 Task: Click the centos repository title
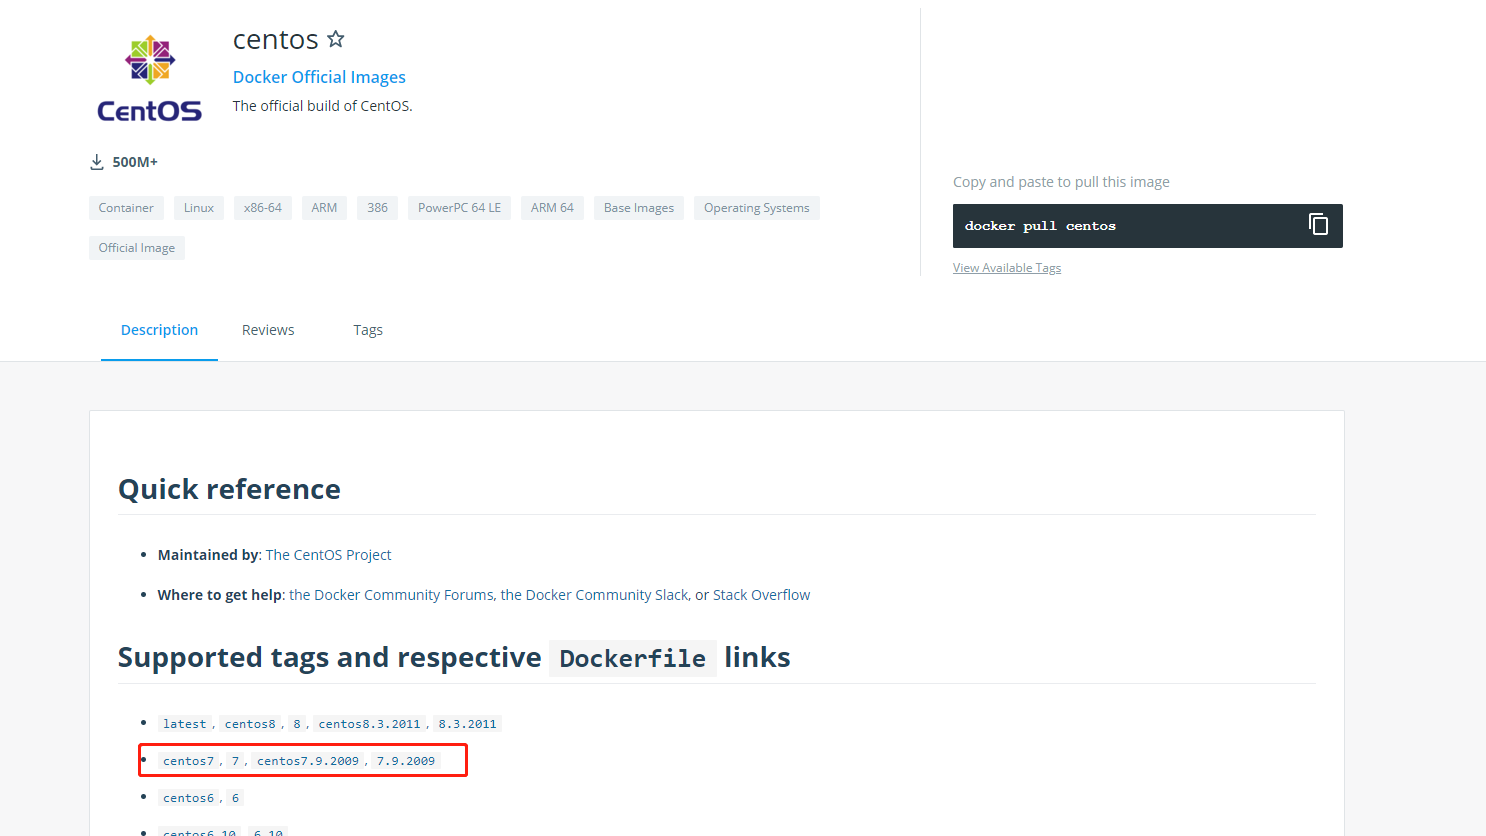pyautogui.click(x=276, y=39)
